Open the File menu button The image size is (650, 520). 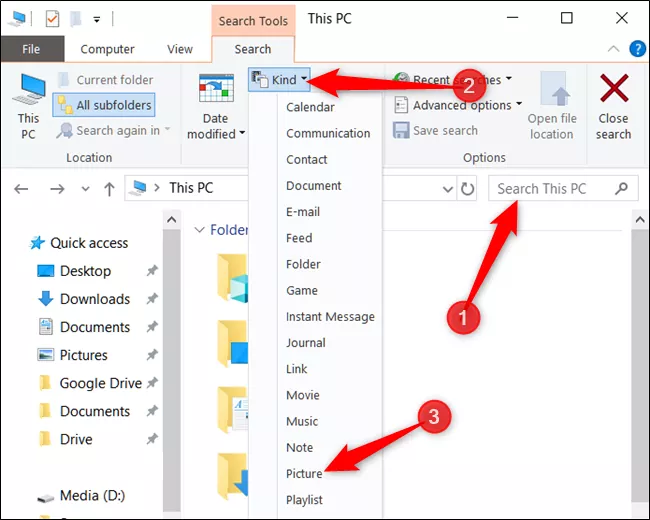point(31,49)
